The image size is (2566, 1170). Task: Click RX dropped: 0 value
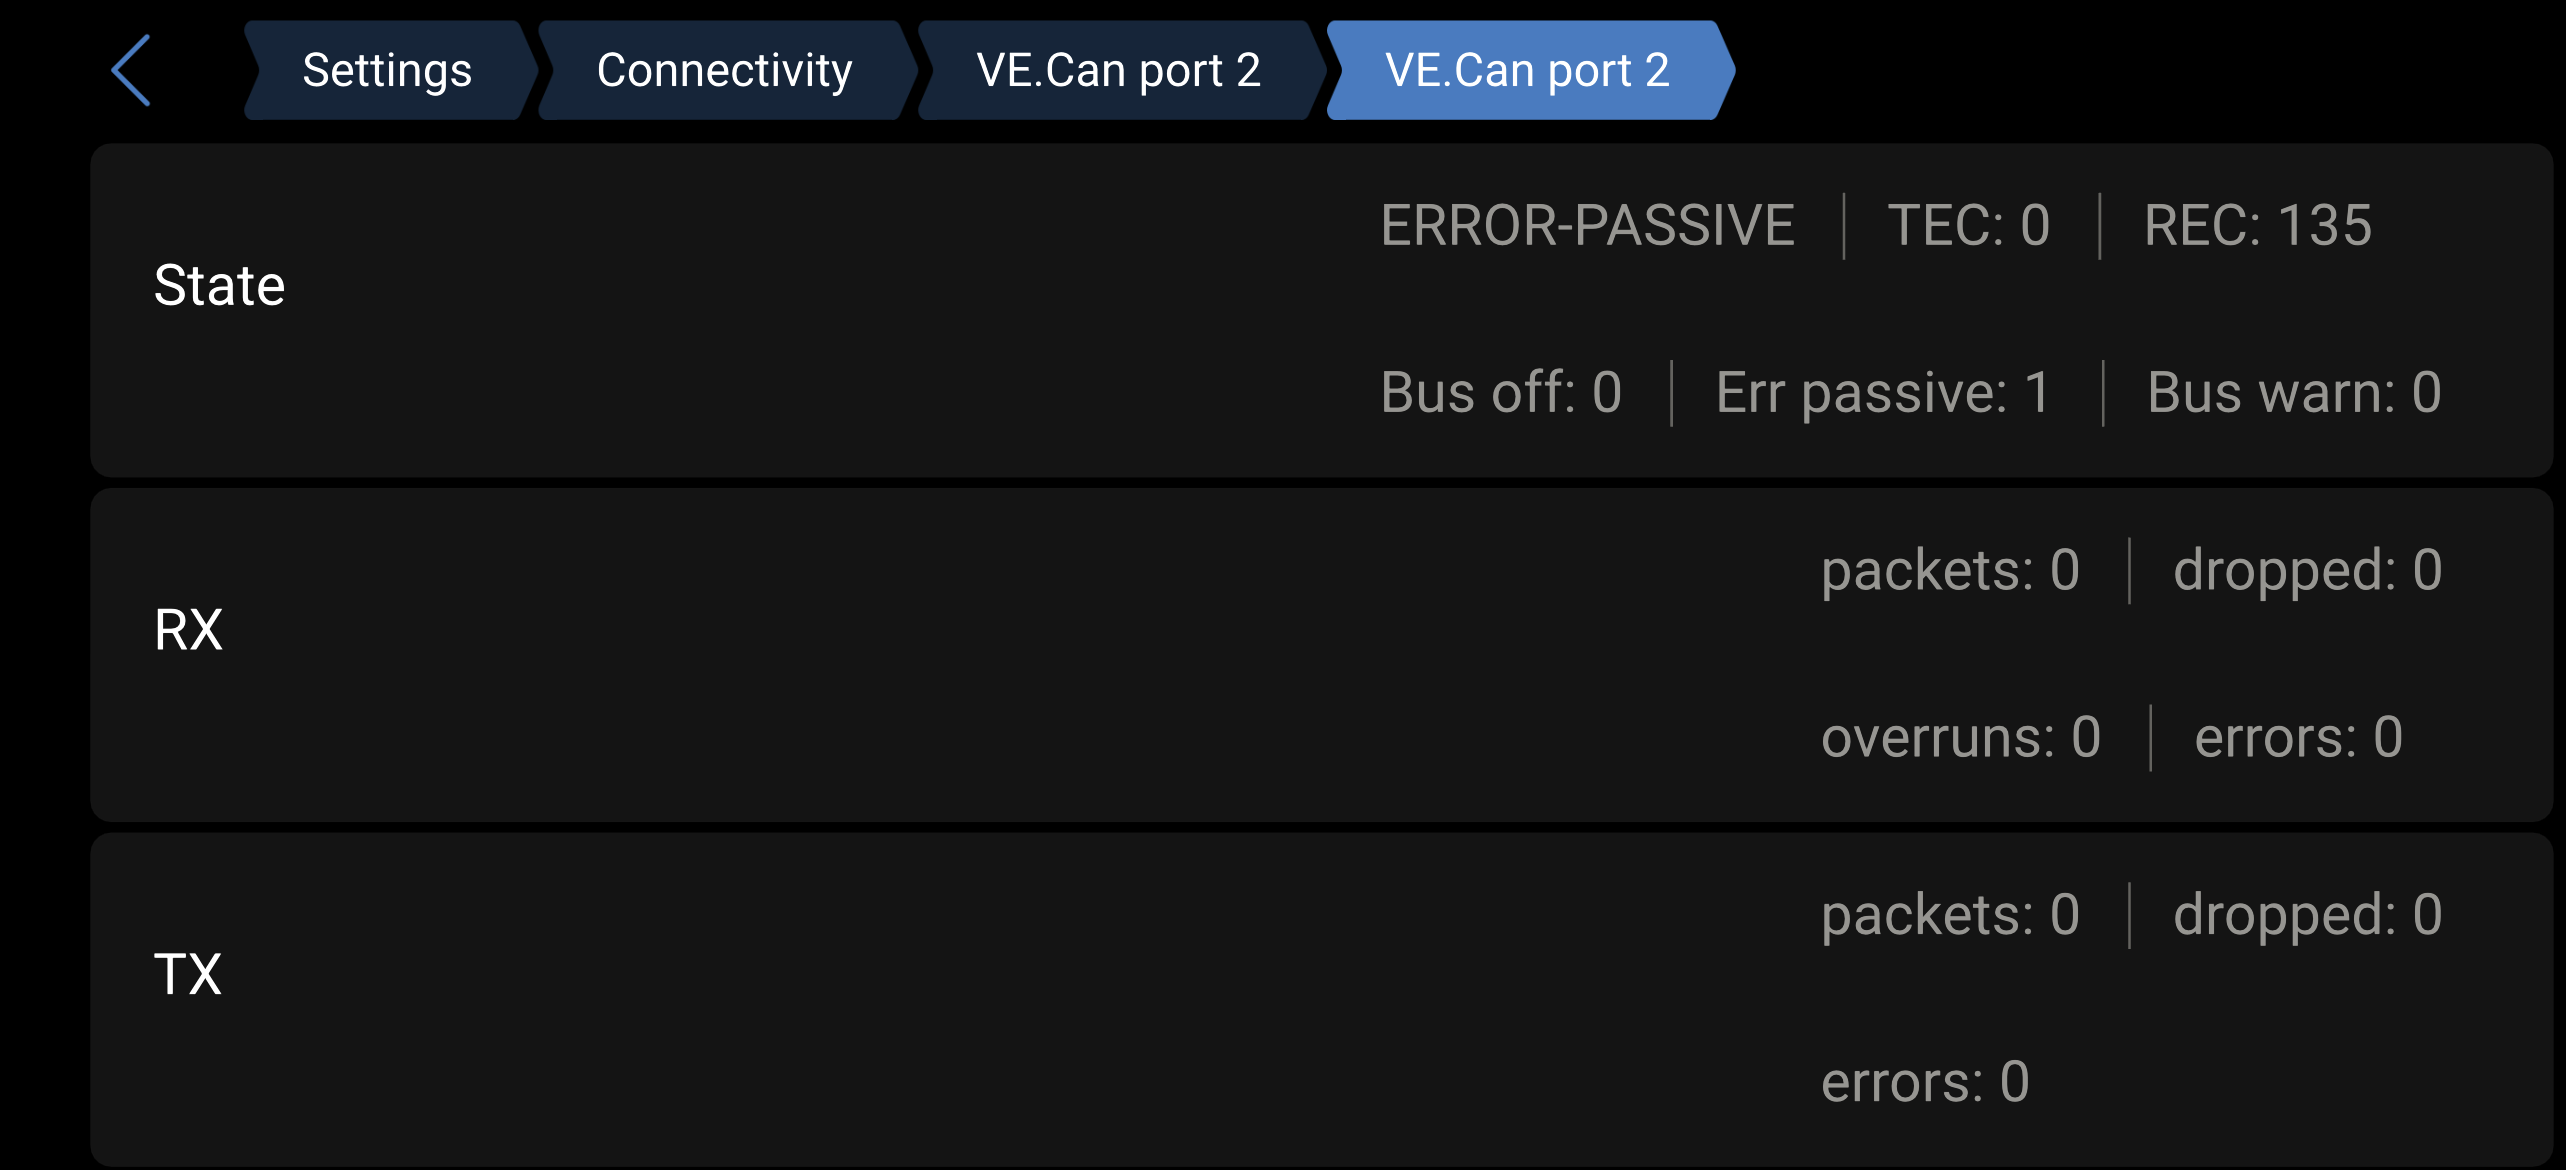(x=2308, y=570)
